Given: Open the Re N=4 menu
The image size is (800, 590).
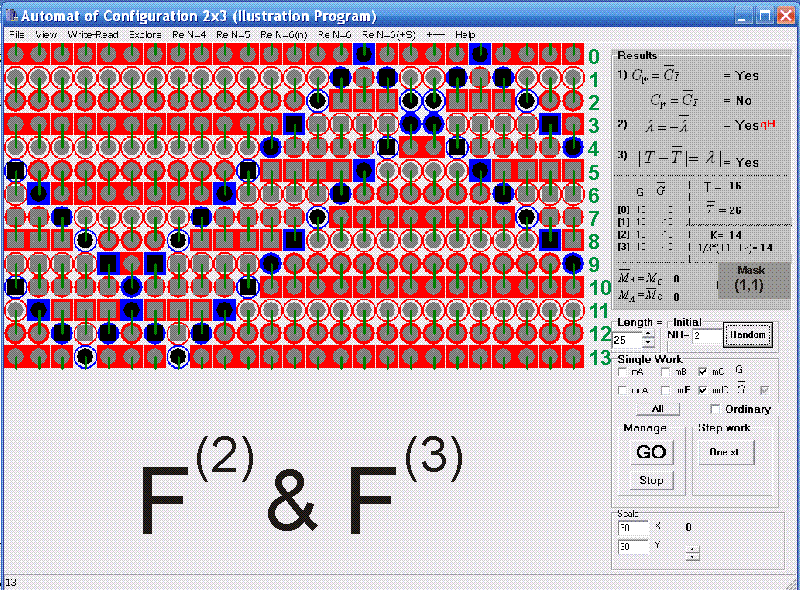Looking at the screenshot, I should [x=189, y=35].
